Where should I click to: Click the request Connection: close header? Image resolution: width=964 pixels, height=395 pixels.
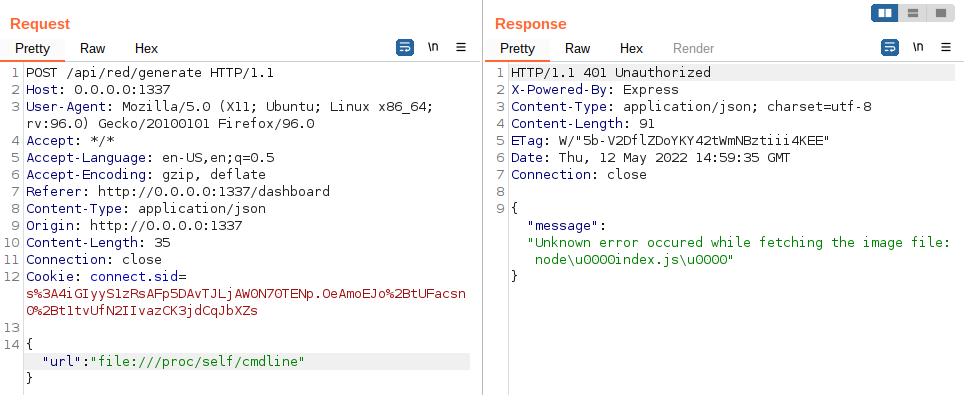93,259
